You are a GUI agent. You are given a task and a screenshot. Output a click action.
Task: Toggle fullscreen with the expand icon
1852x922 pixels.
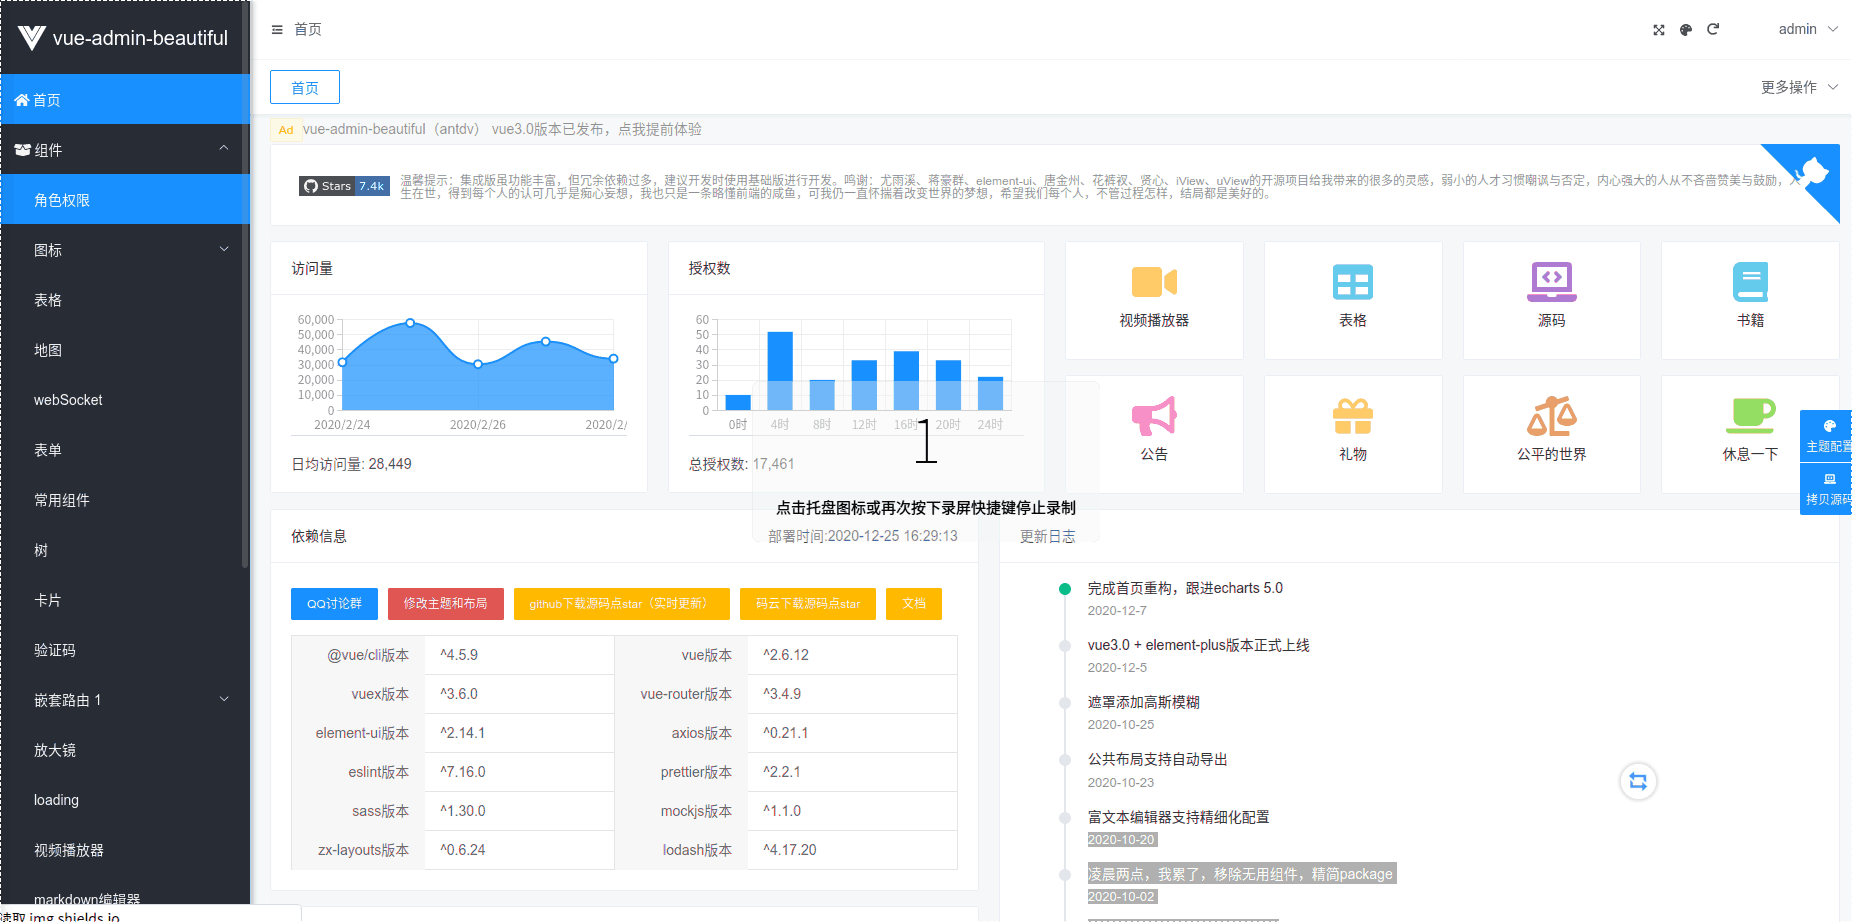(x=1659, y=30)
